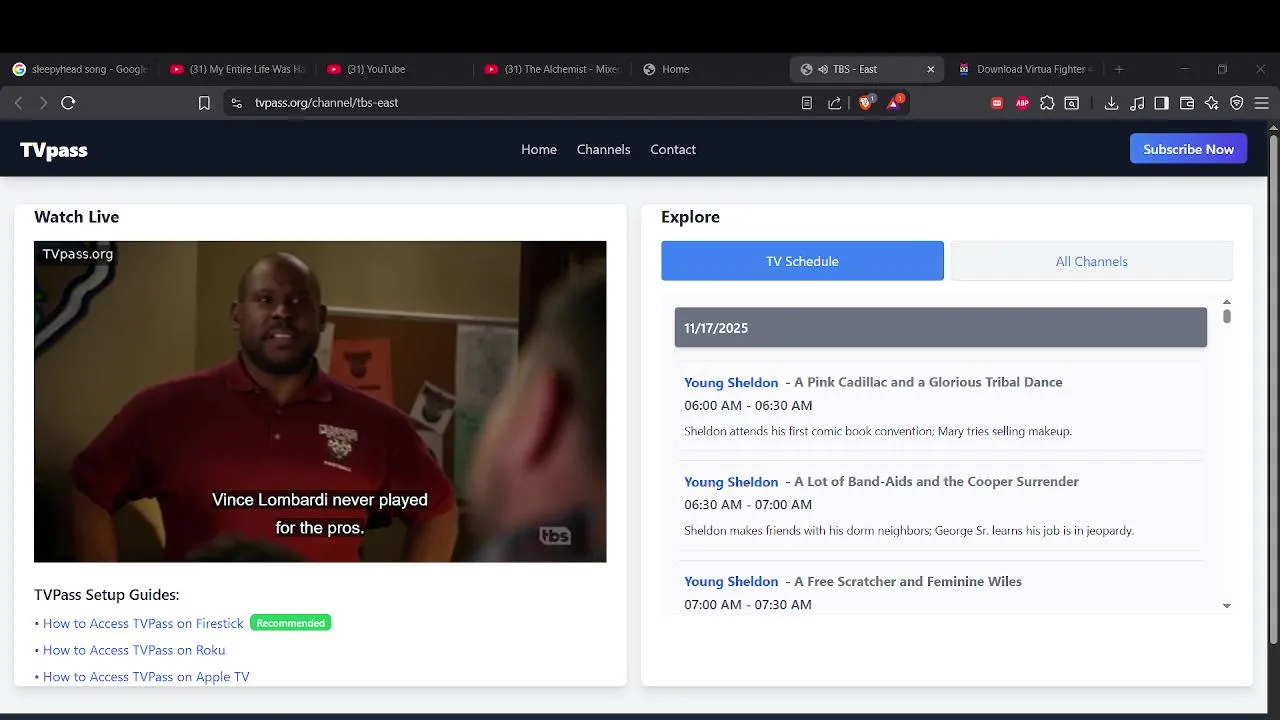The image size is (1280, 720).
Task: Select the All Channels tab
Action: point(1092,261)
